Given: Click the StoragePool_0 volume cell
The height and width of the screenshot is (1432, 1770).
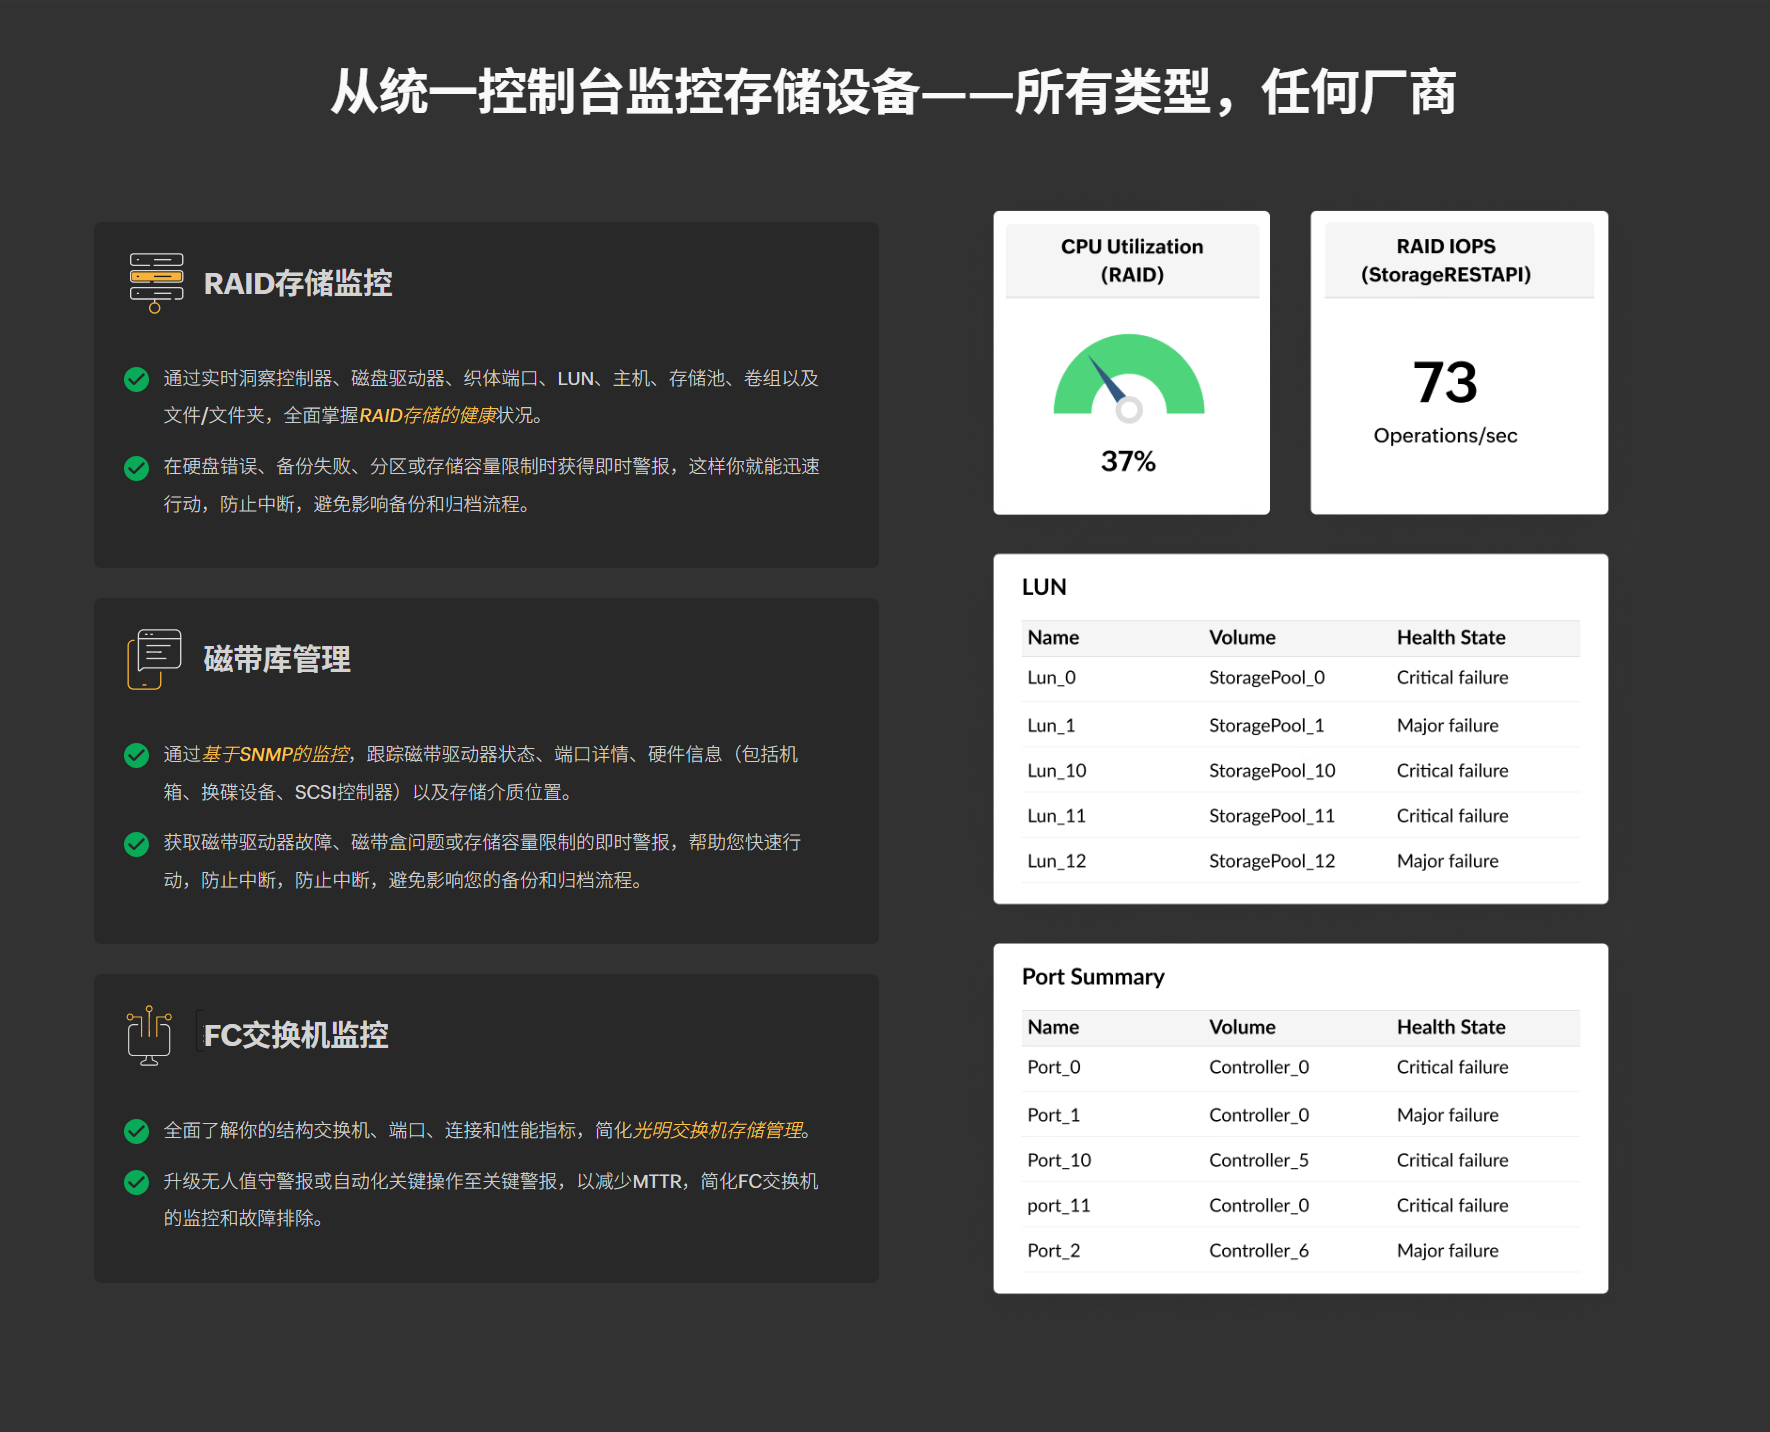Looking at the screenshot, I should point(1267,677).
